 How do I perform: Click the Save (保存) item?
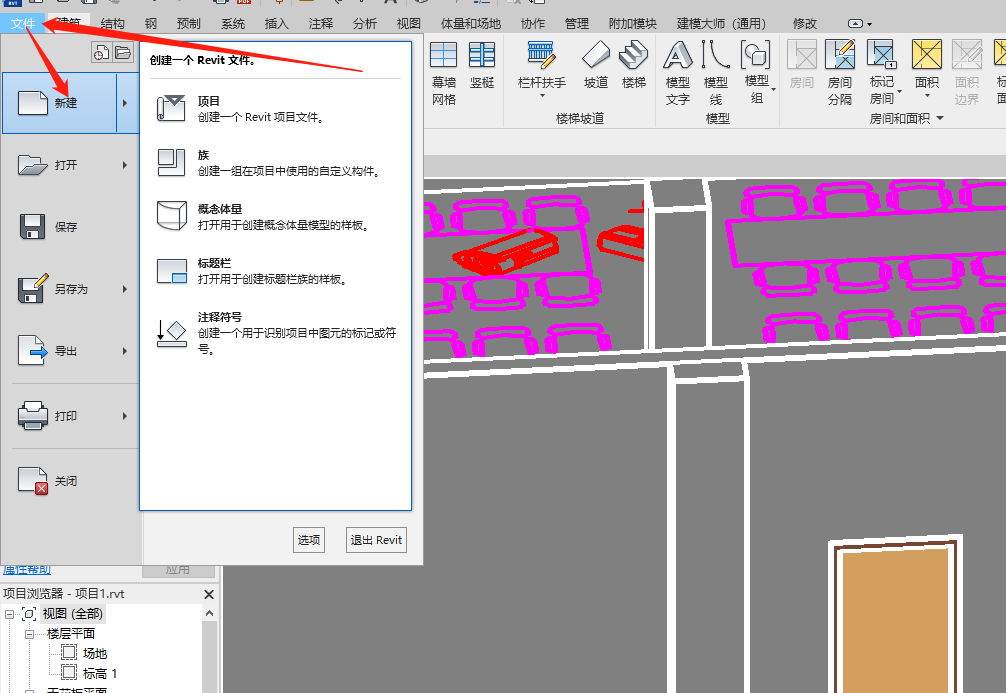tap(70, 227)
